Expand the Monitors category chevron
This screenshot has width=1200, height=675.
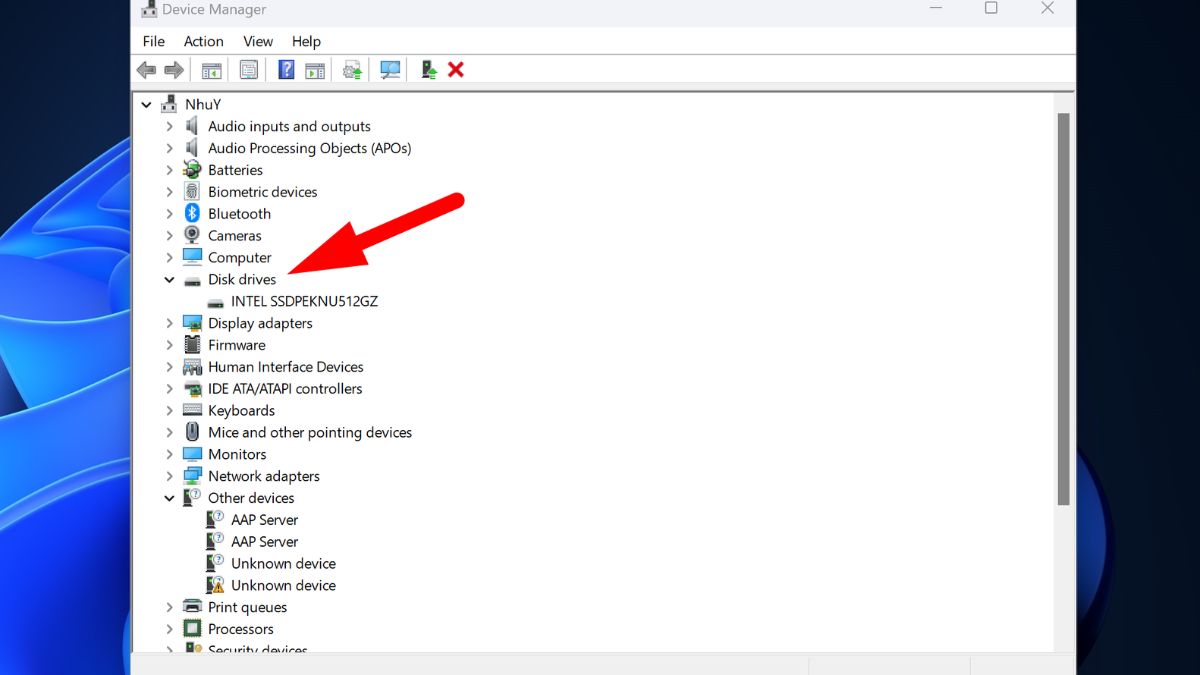tap(169, 454)
